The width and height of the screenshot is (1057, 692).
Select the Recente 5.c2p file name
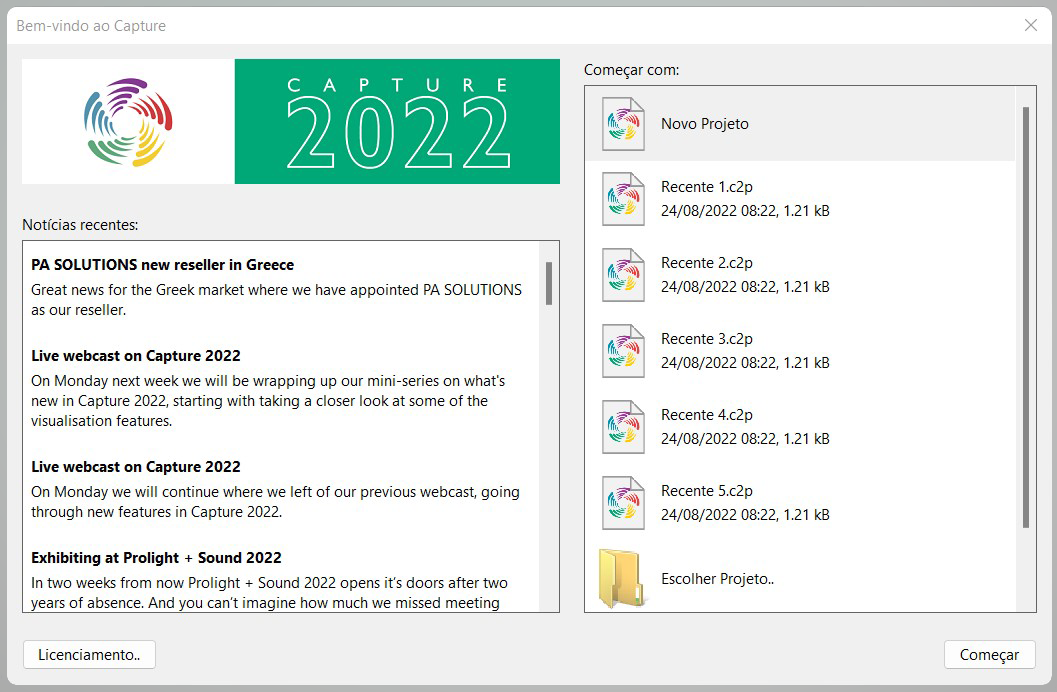click(x=706, y=491)
